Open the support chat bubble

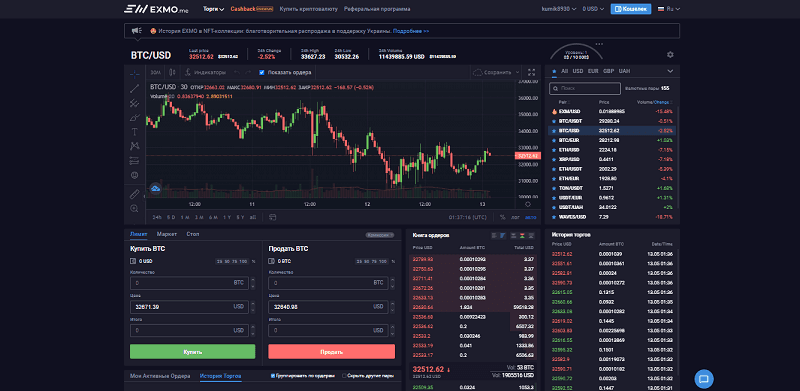coord(704,379)
